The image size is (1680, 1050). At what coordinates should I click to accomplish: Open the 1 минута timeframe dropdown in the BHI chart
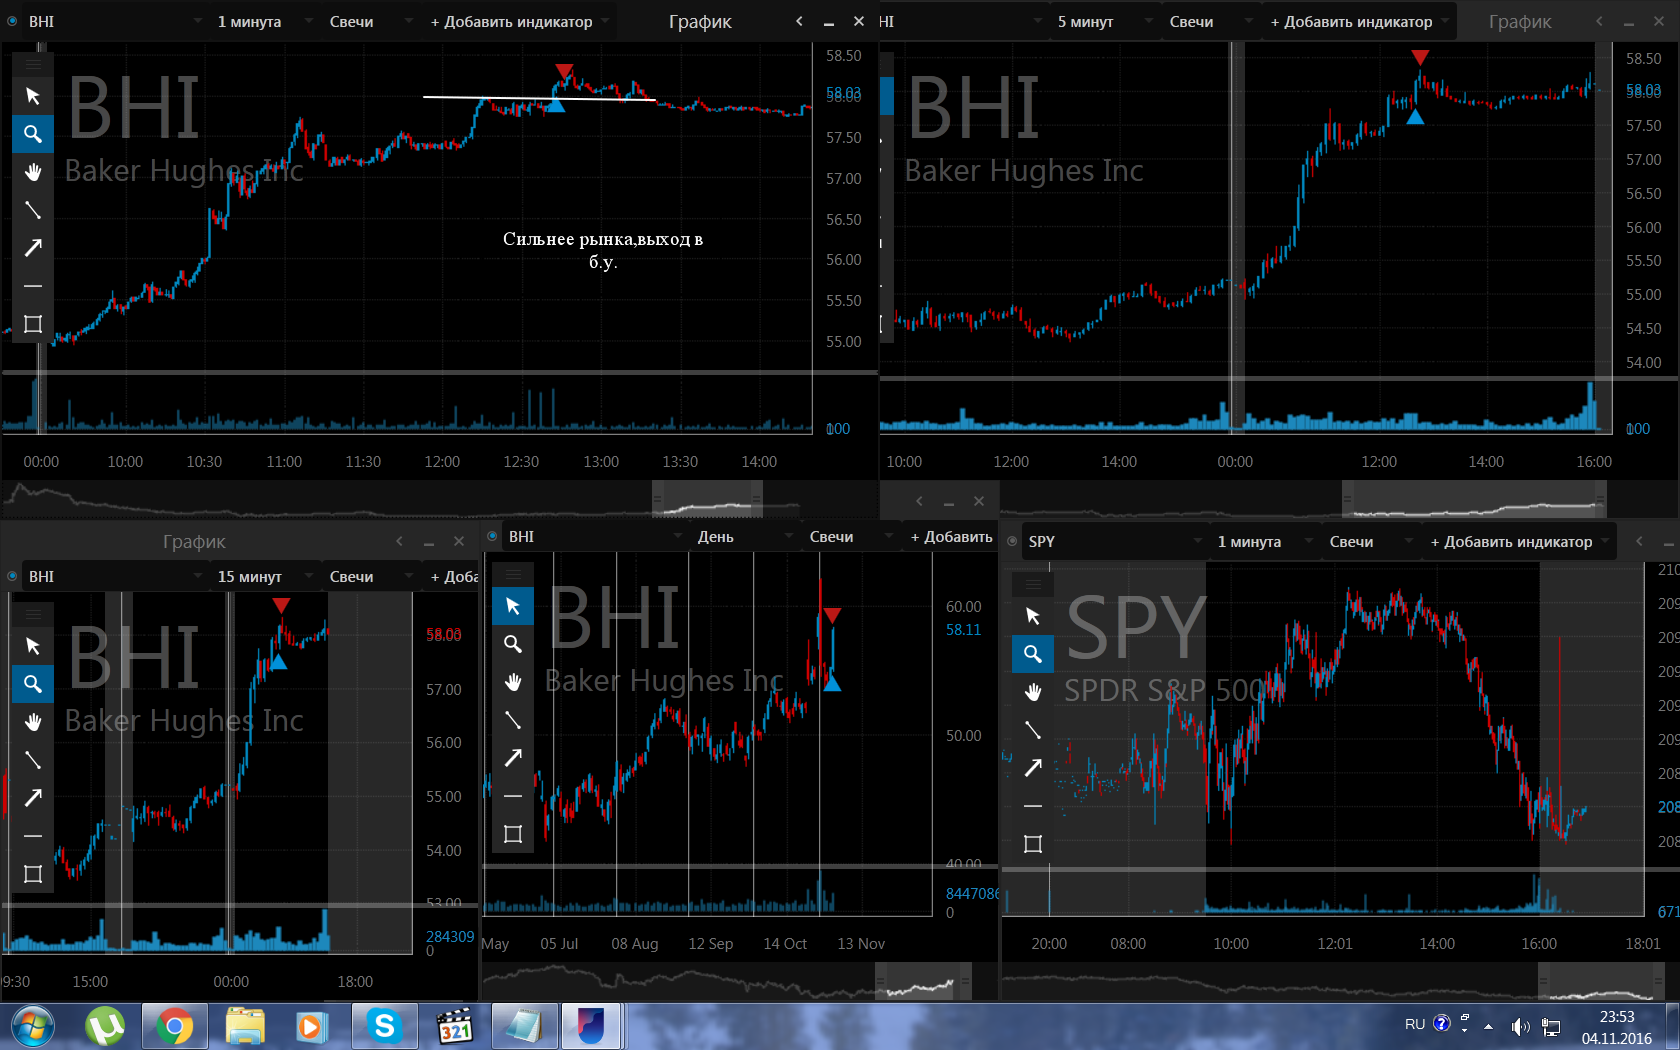(x=264, y=21)
